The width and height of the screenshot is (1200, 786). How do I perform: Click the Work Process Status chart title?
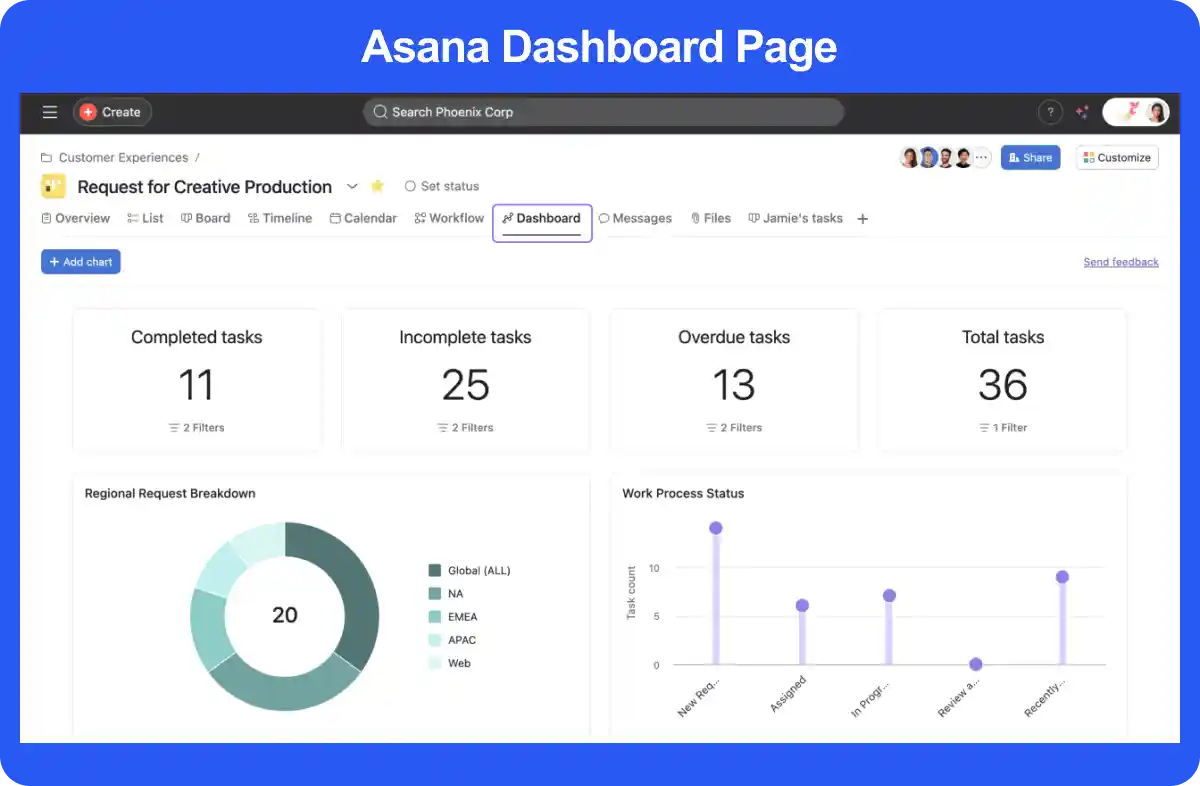click(x=683, y=493)
